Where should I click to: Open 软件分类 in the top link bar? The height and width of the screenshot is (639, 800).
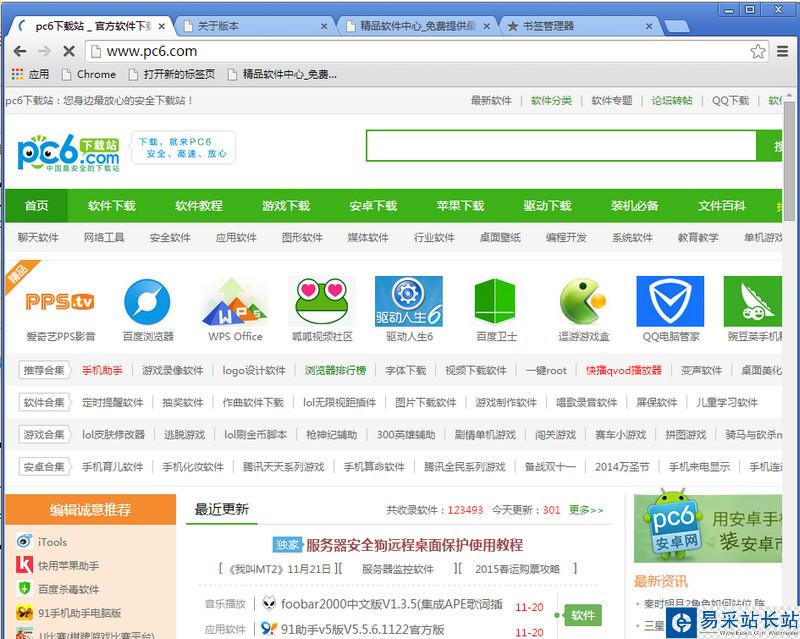tap(551, 101)
